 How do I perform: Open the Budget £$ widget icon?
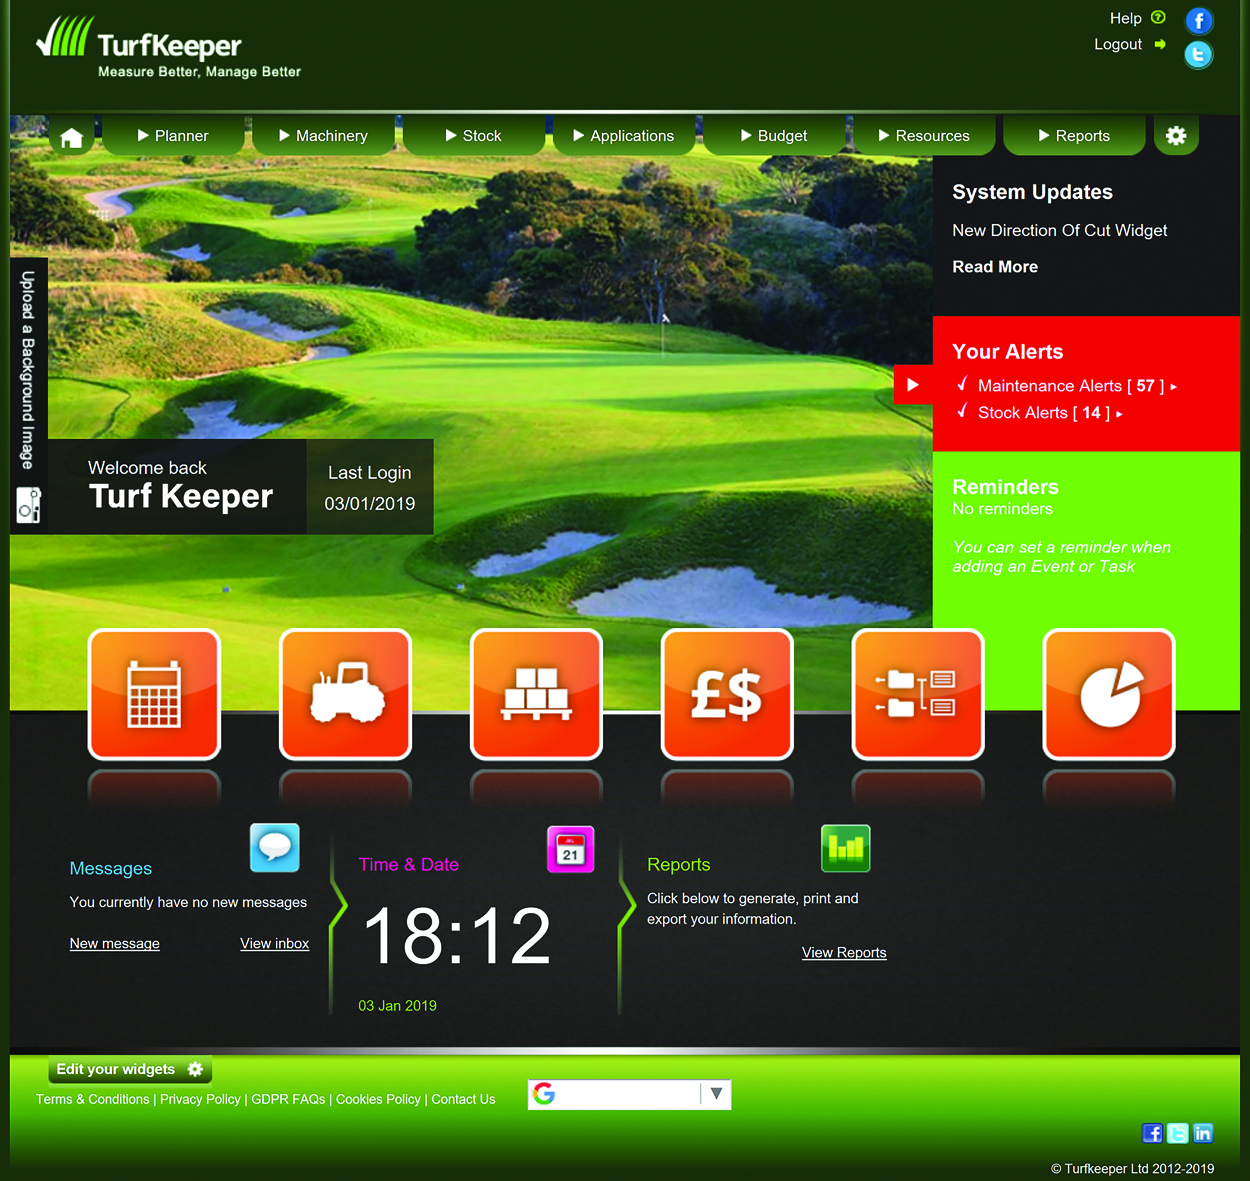(727, 693)
